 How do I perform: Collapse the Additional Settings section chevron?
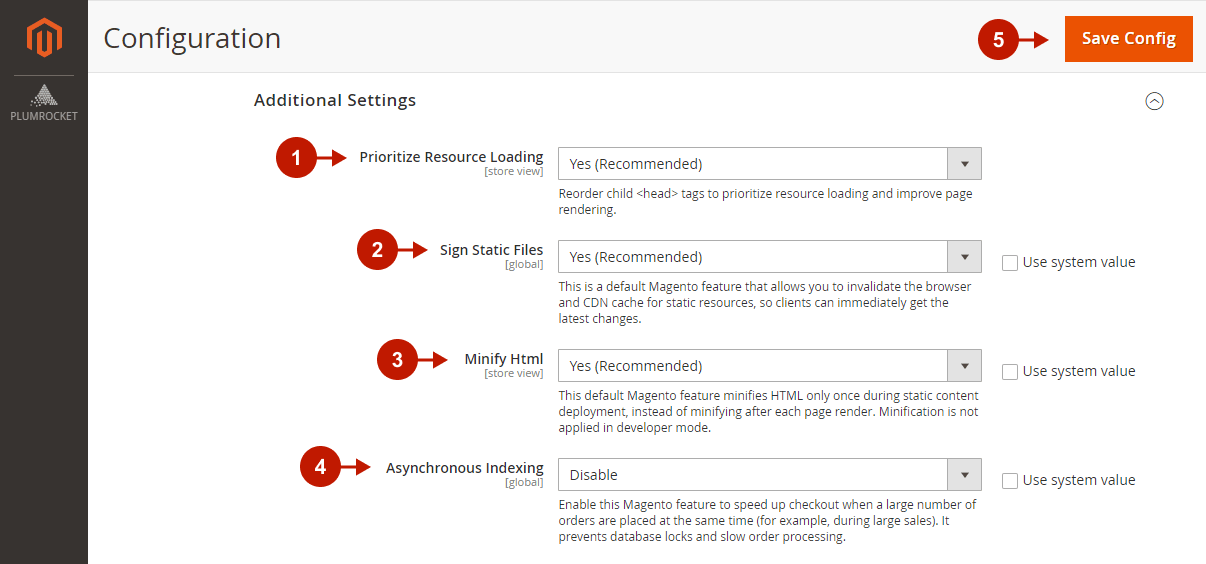(1154, 101)
